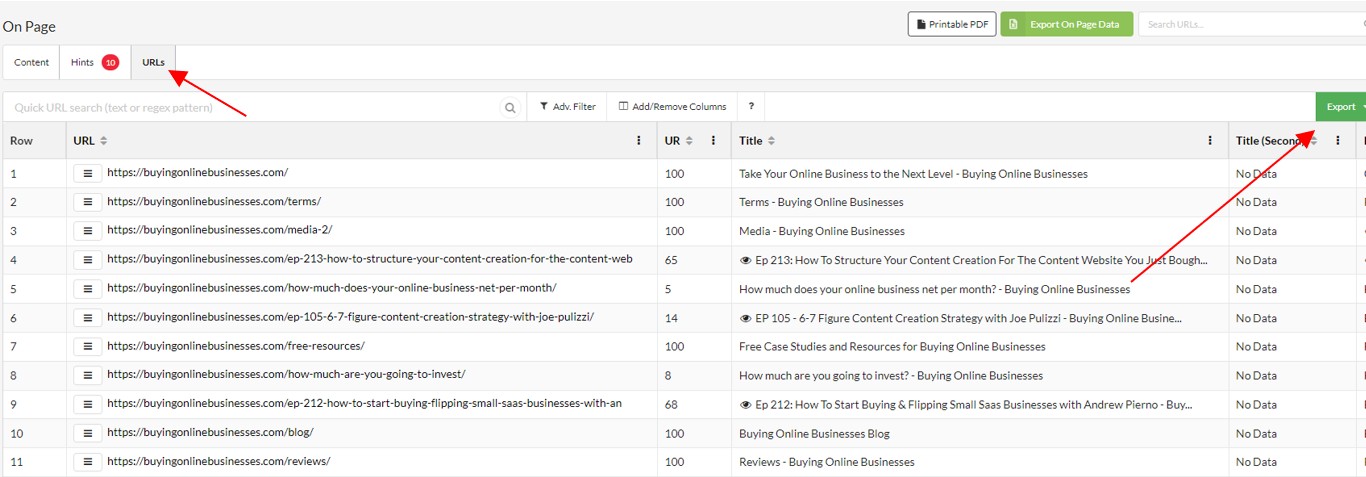
Task: Click the red 10 hints badge
Action: (x=110, y=62)
